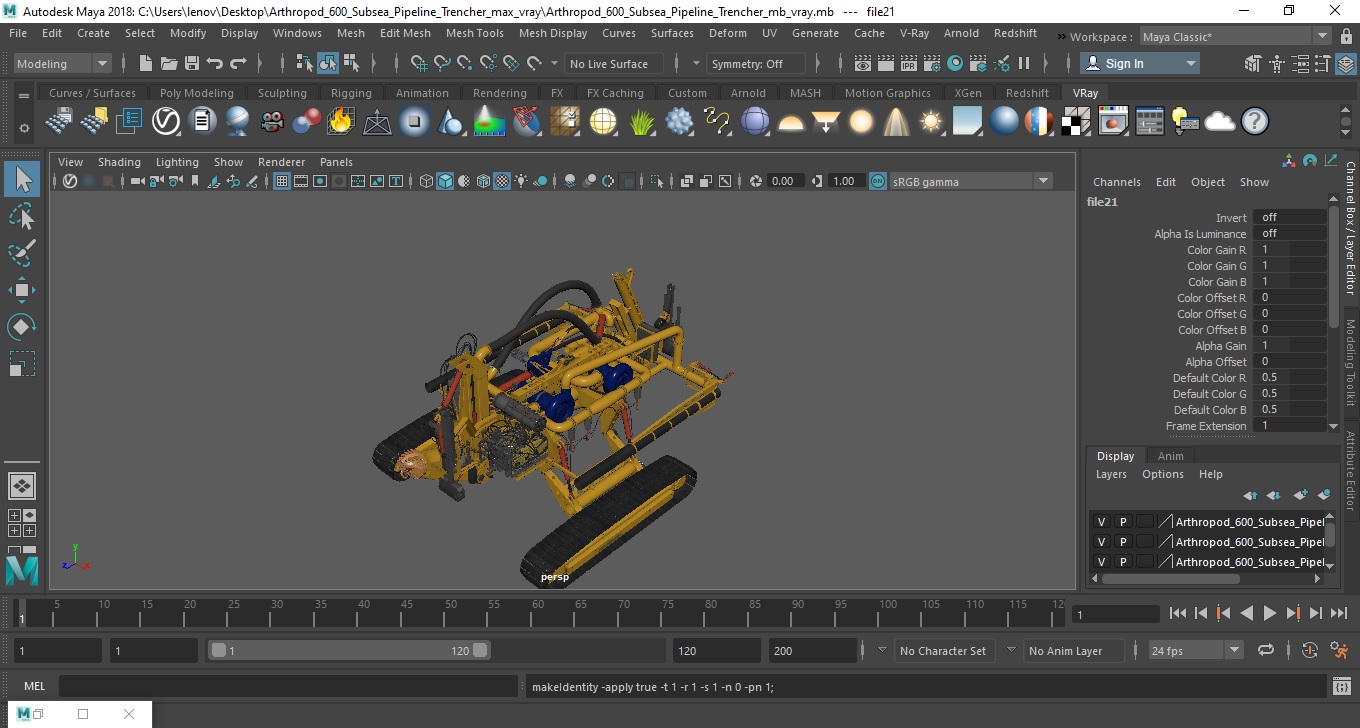The width and height of the screenshot is (1360, 728).
Task: Open the Attribute Editor side tab
Action: 1350,471
